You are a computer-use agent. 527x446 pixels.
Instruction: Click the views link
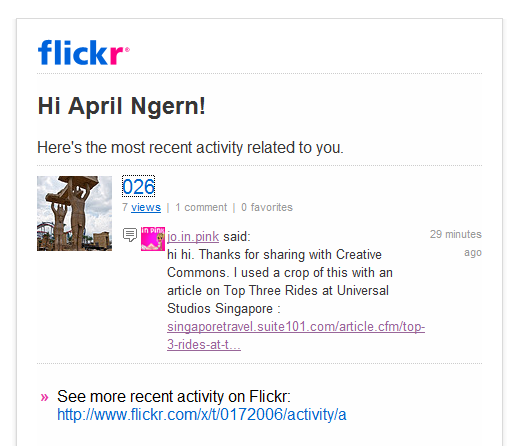(x=146, y=207)
